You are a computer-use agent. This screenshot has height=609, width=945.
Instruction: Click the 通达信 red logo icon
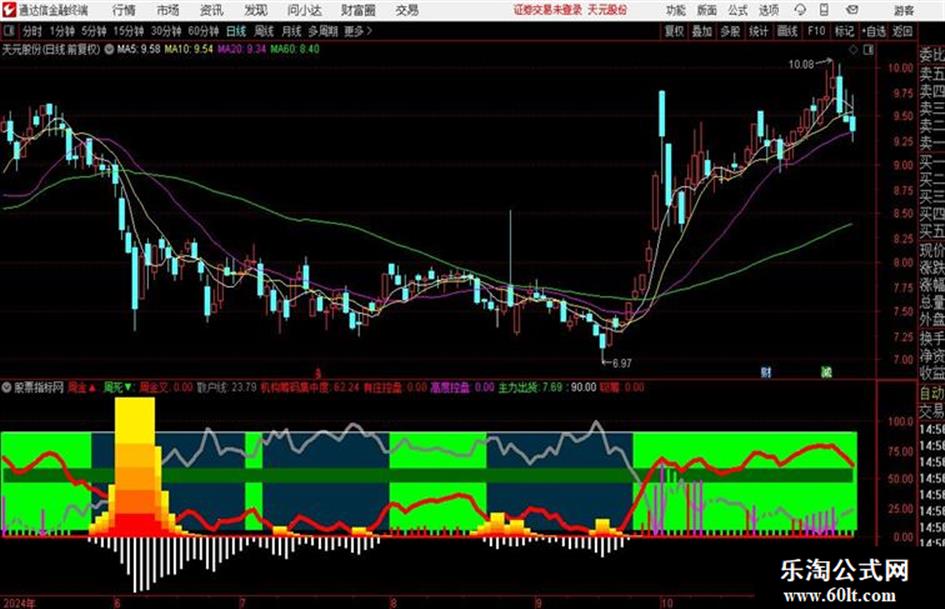click(x=9, y=10)
